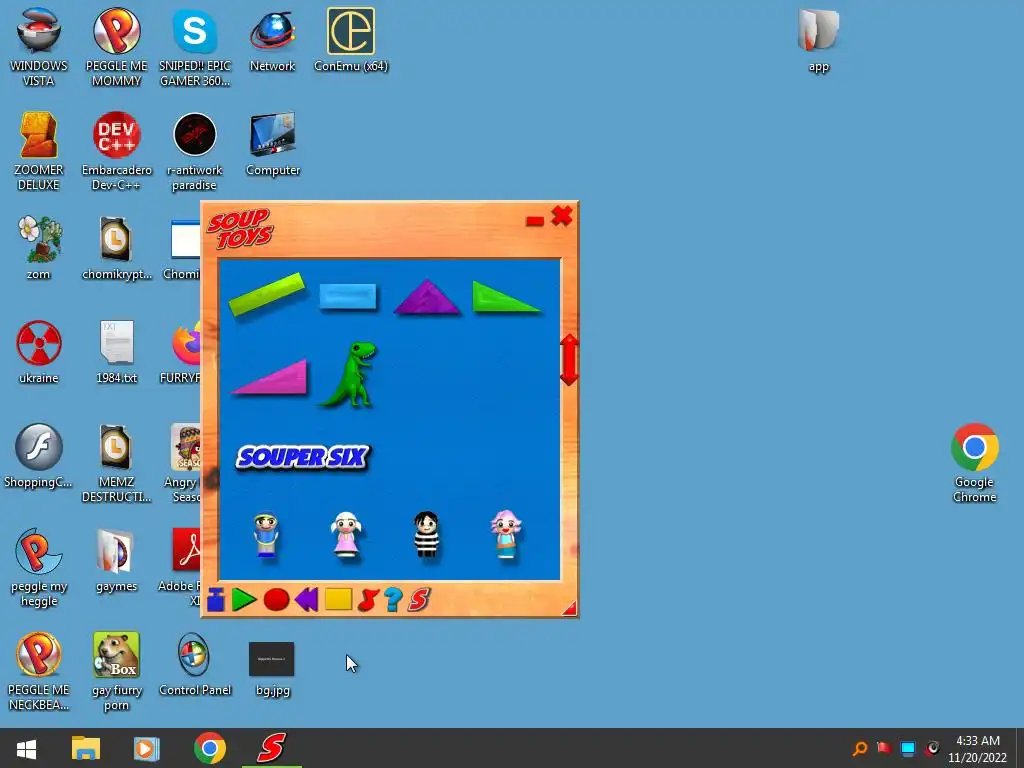Viewport: 1024px width, 768px height.
Task: Launch Embarcadero Dev-C++ from desktop
Action: click(116, 151)
